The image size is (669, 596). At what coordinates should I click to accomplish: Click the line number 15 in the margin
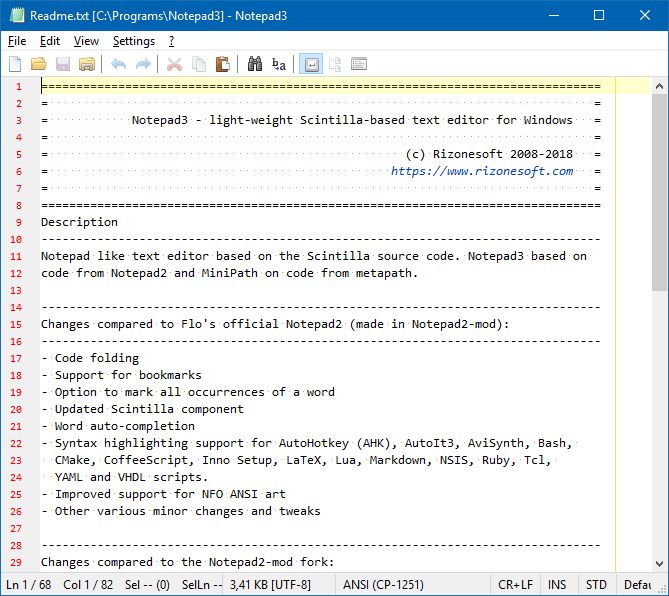click(x=16, y=325)
